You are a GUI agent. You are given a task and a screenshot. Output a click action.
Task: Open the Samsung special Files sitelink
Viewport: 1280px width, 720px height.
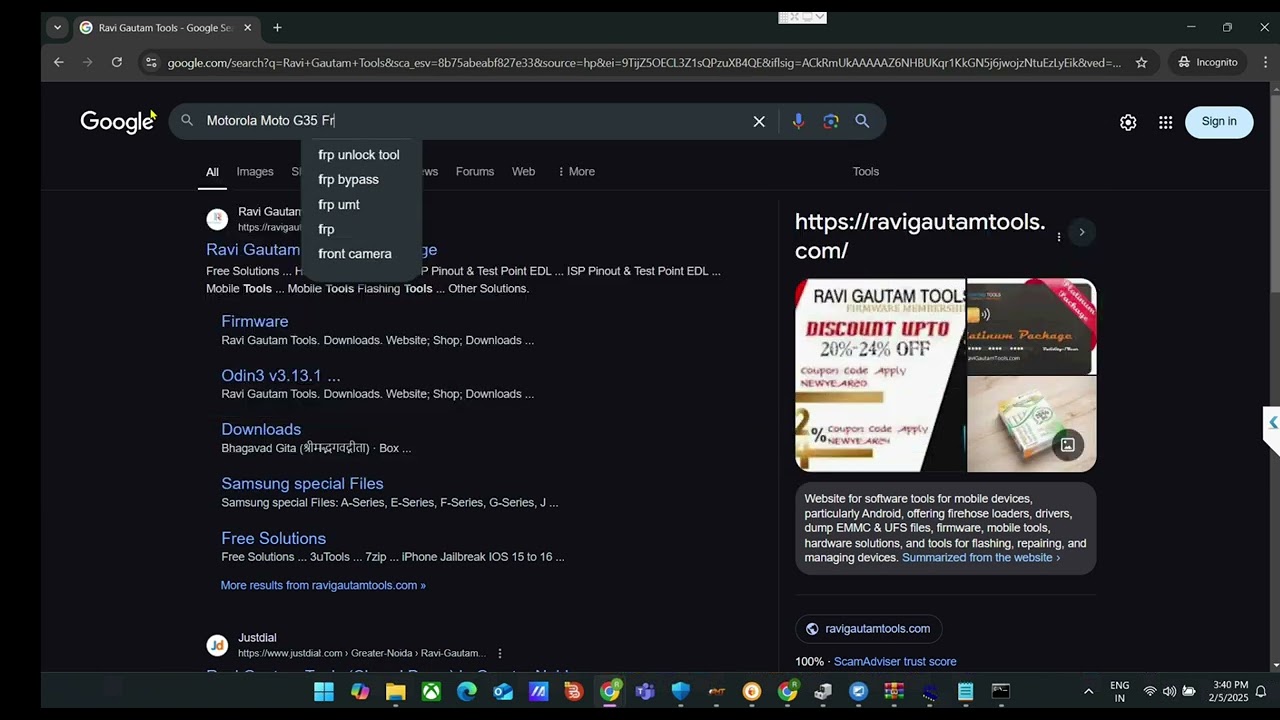tap(302, 484)
